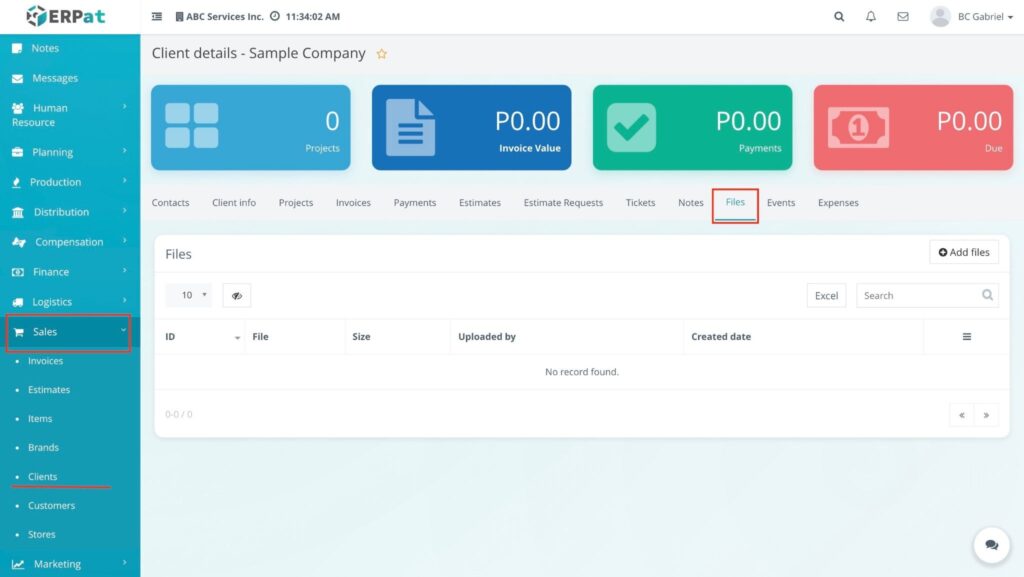This screenshot has height=577, width=1024.
Task: Open the notifications bell icon
Action: 871,17
